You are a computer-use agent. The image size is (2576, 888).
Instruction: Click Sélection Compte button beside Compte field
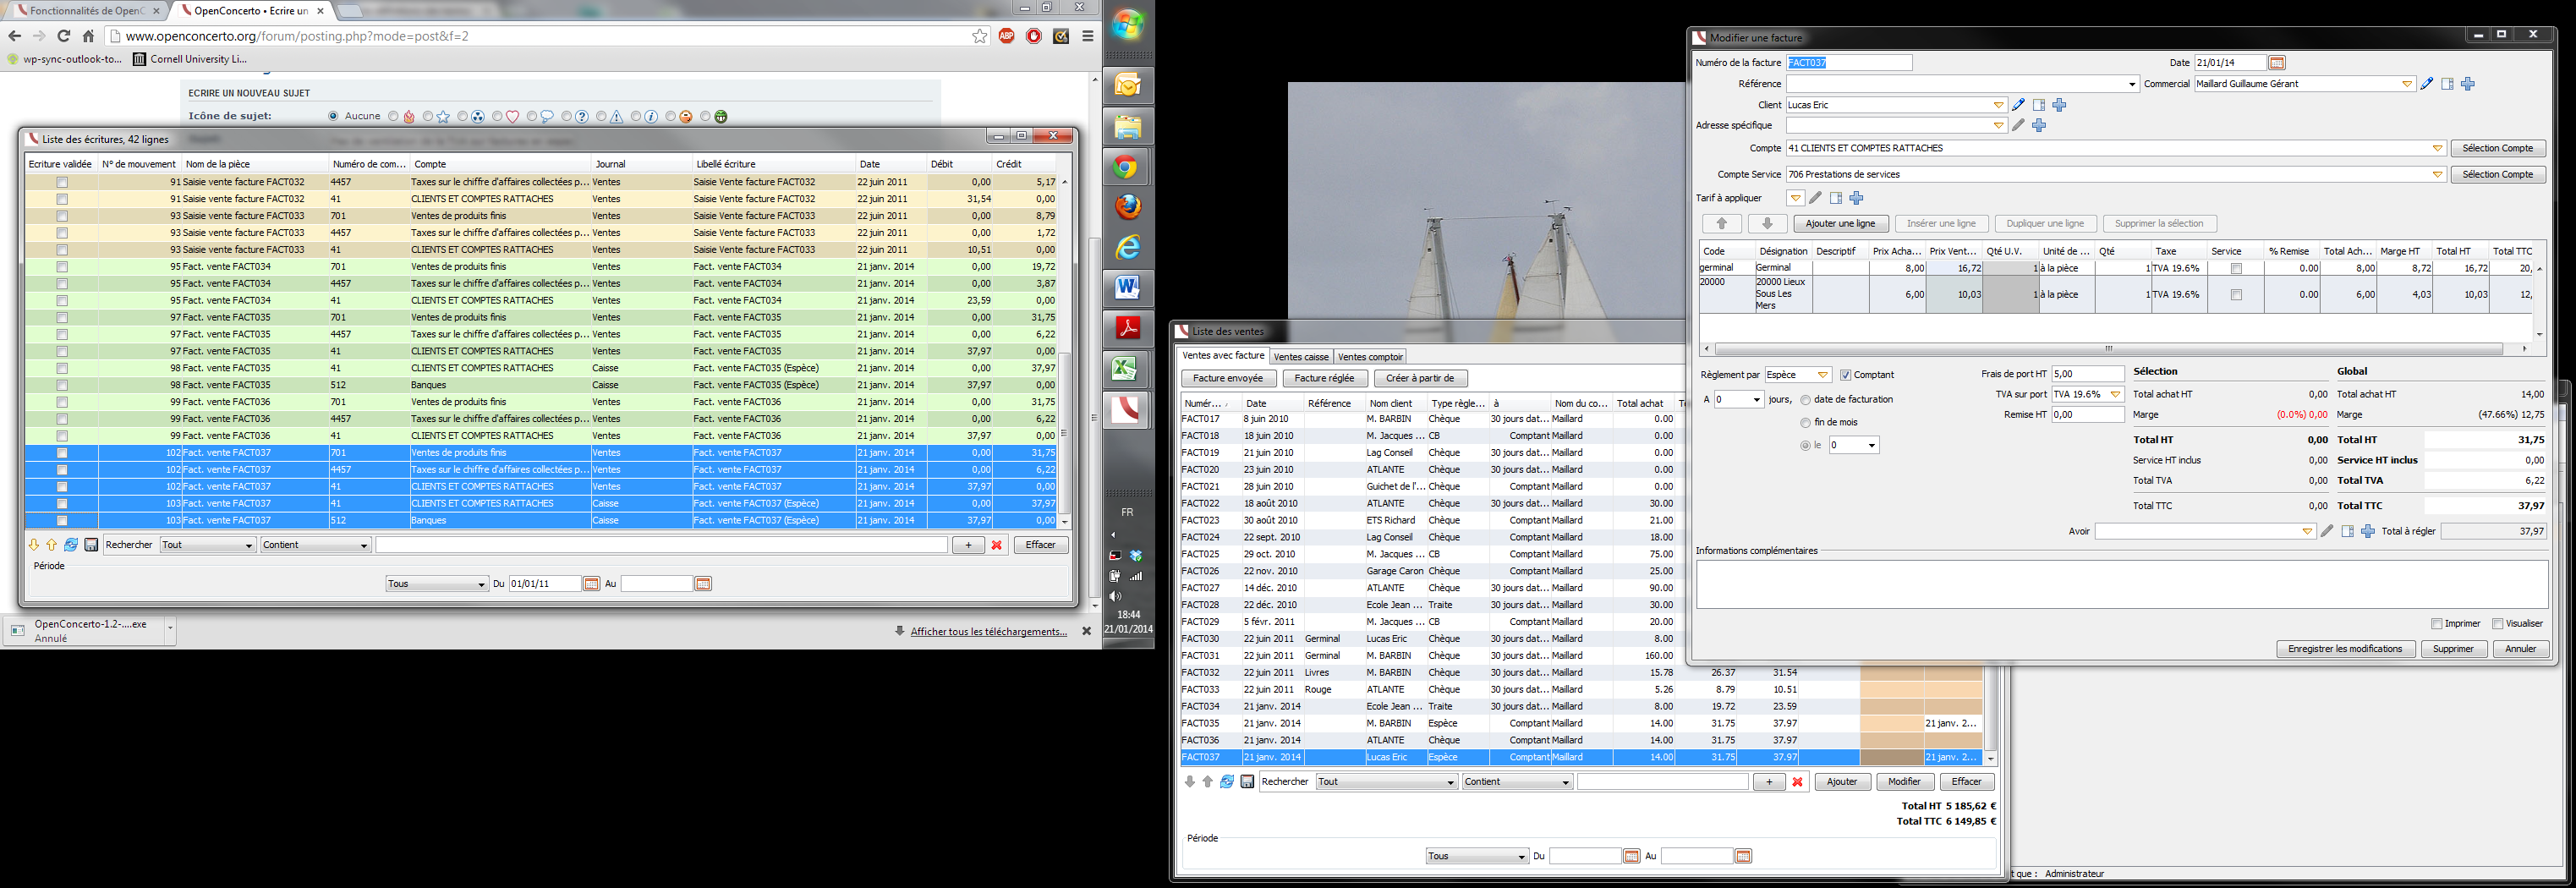pos(2497,148)
